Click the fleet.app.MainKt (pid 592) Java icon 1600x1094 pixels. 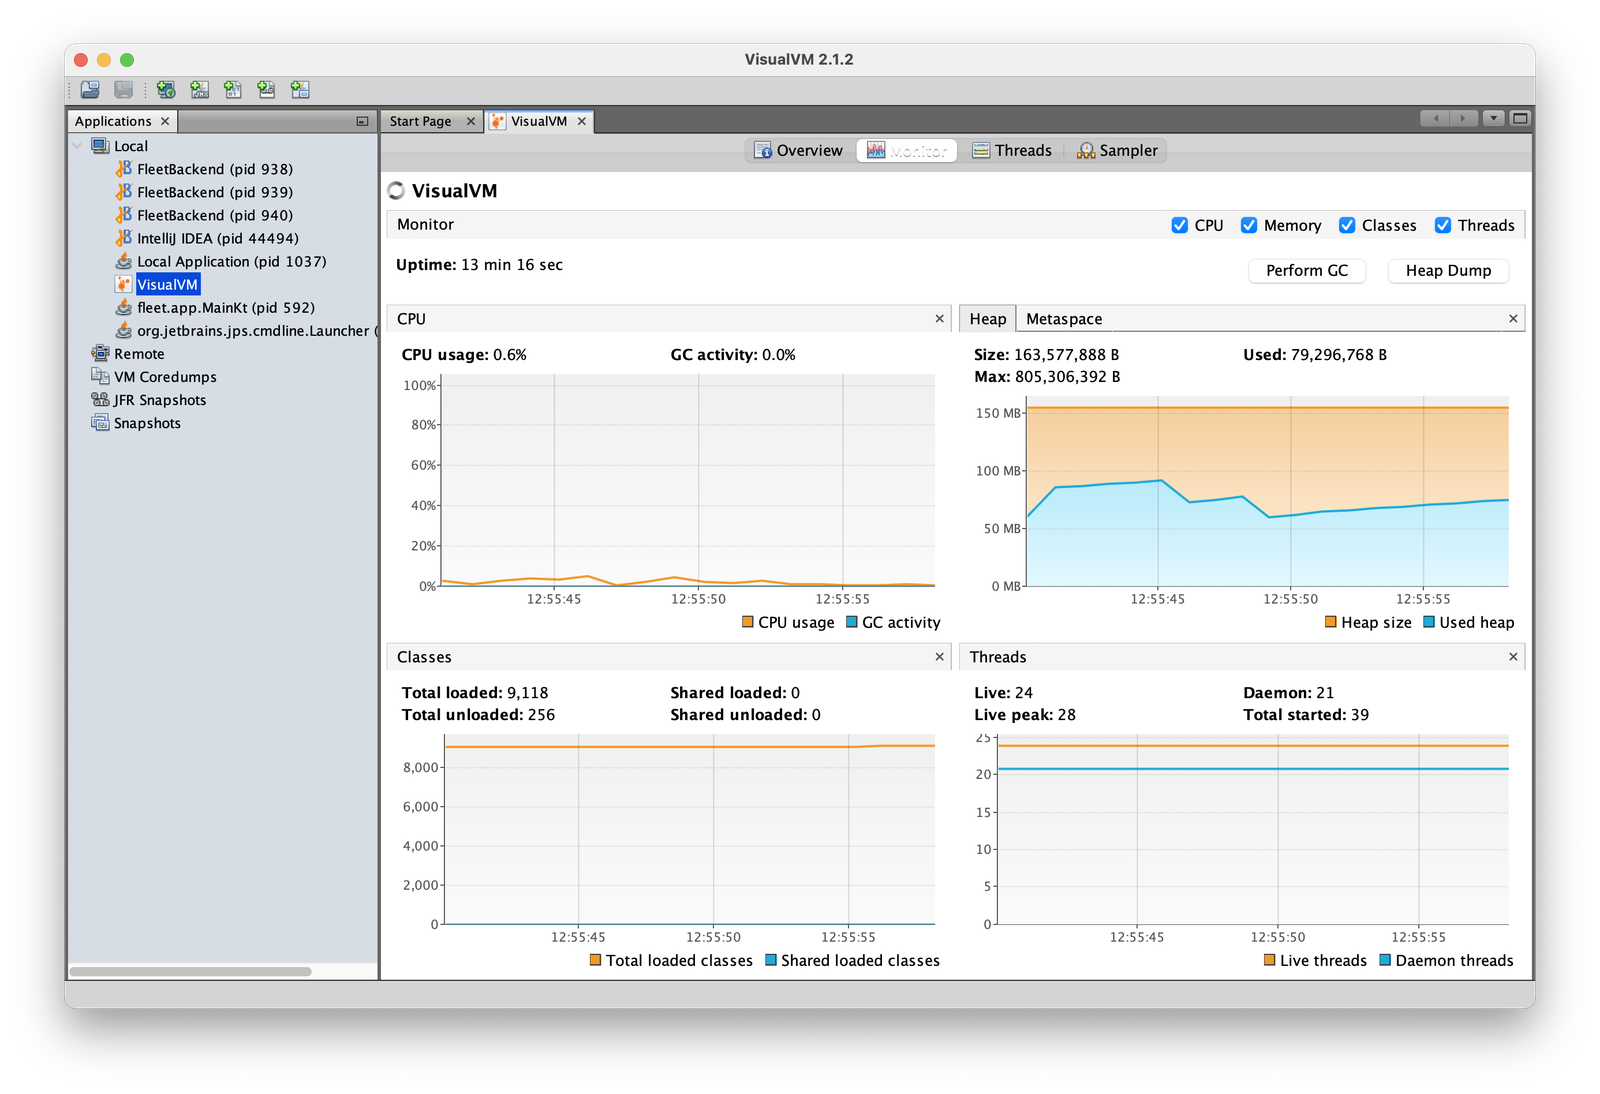coord(124,307)
